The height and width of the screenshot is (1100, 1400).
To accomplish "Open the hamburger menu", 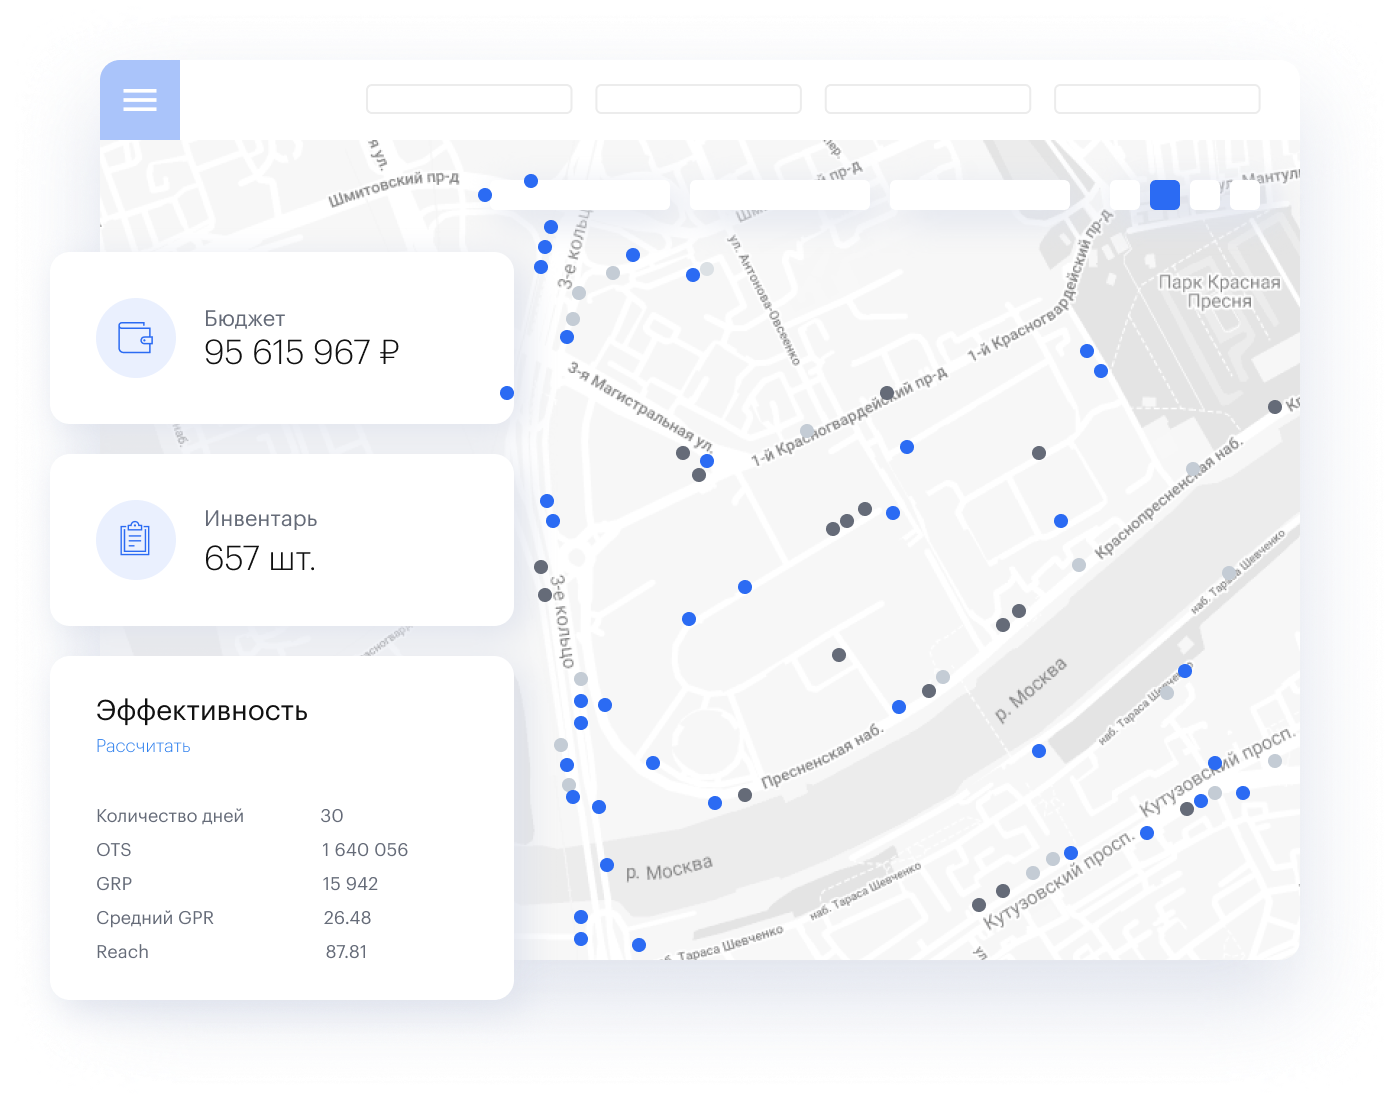I will 140,100.
